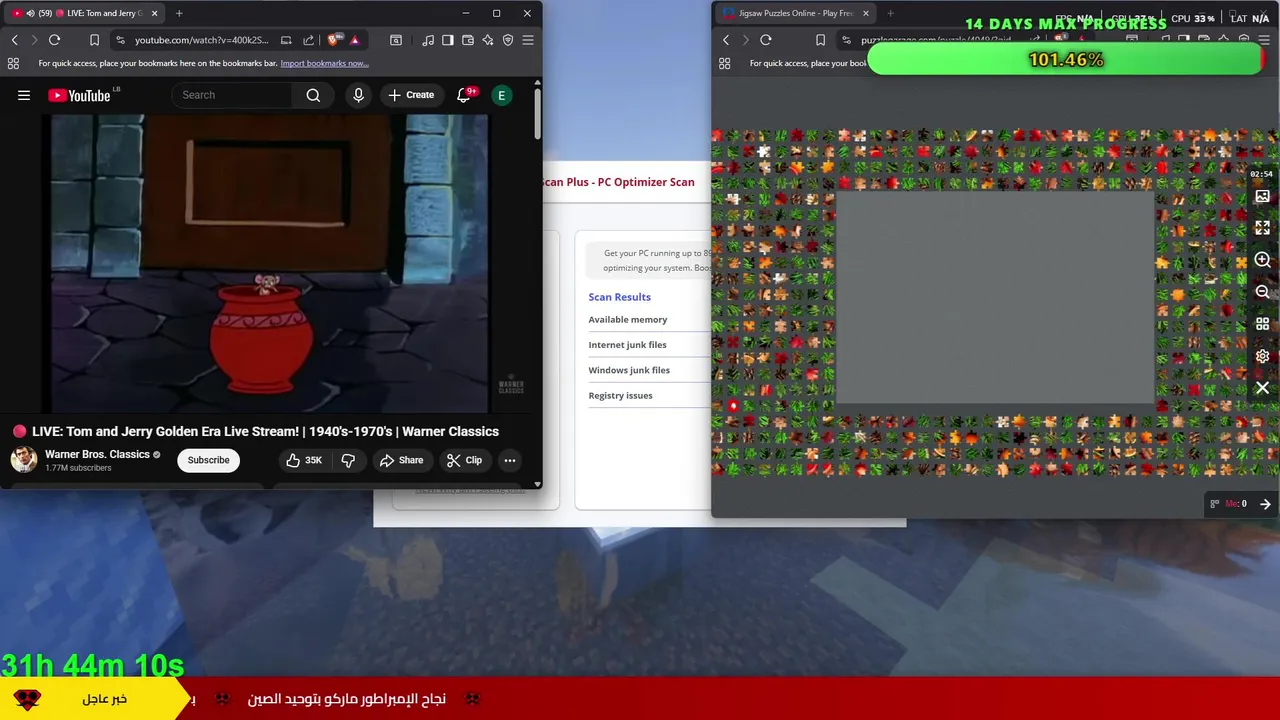Toggle puzzle fullscreen mode
The height and width of the screenshot is (720, 1280).
[x=1262, y=228]
